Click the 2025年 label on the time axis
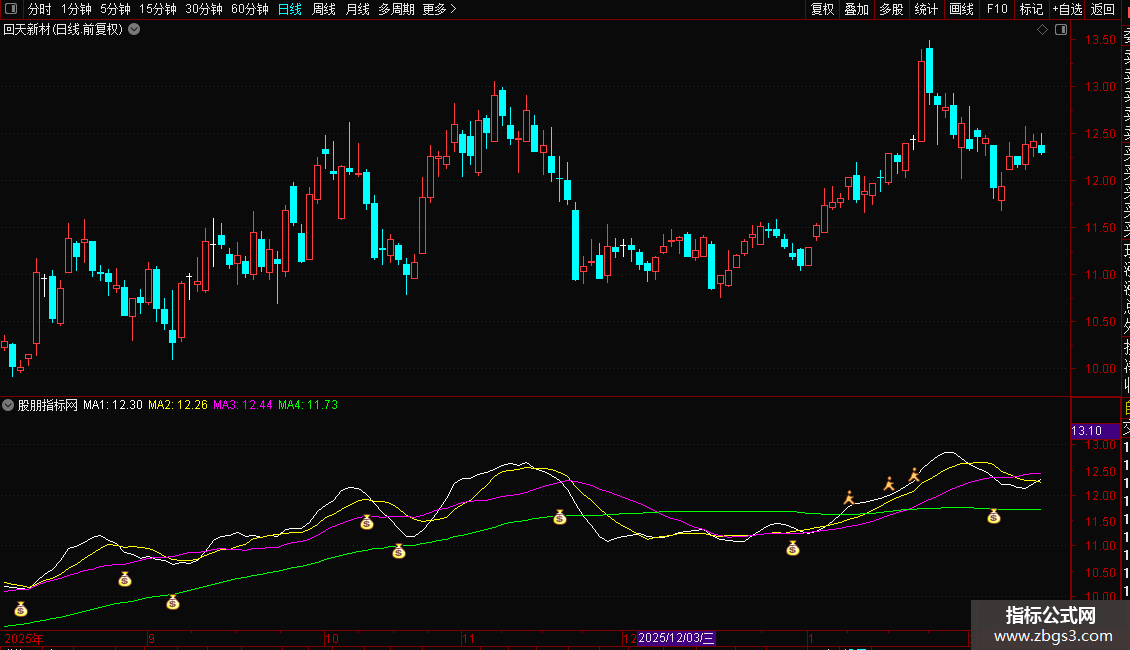Screen dimensions: 1130x650 24,638
